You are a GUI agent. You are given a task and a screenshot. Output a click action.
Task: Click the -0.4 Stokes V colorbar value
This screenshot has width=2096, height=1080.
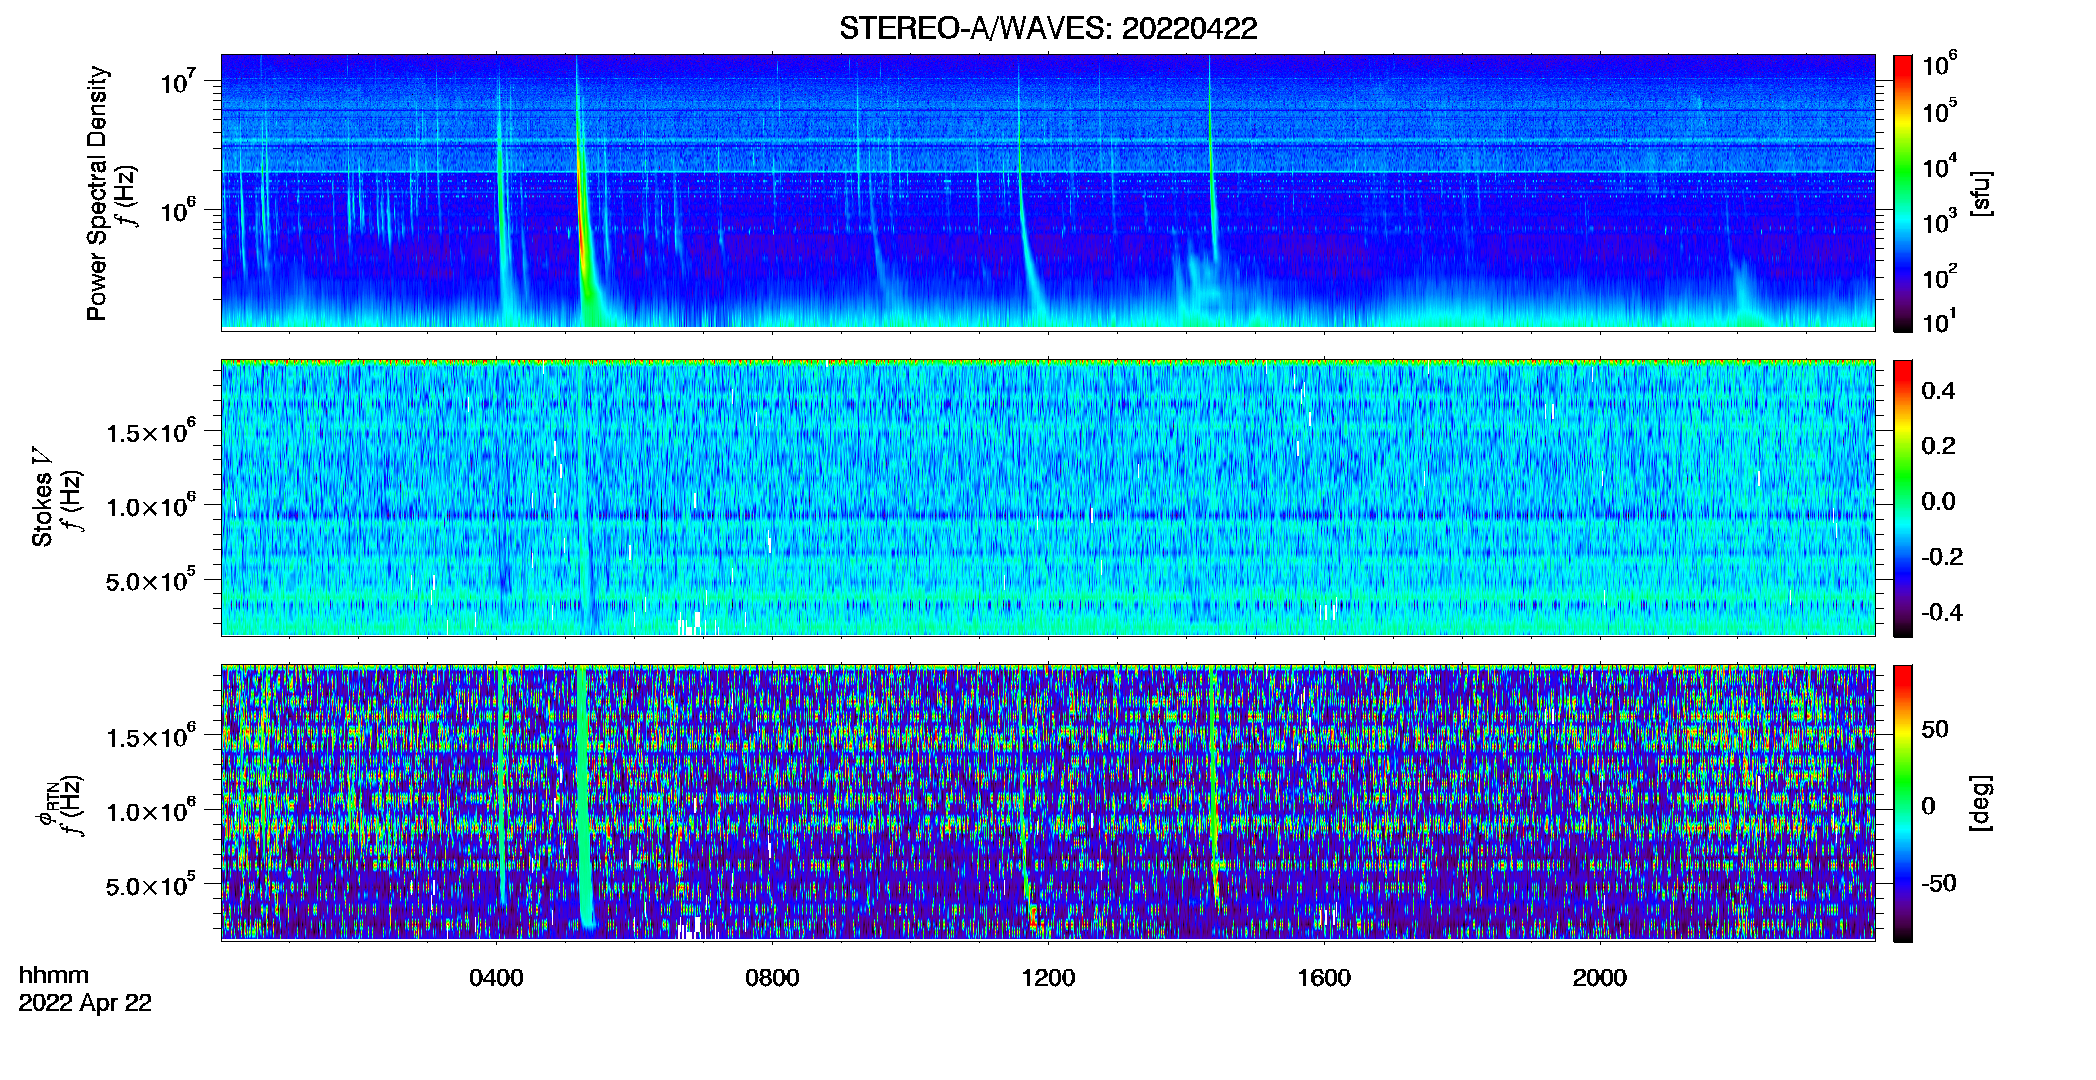pos(1942,612)
